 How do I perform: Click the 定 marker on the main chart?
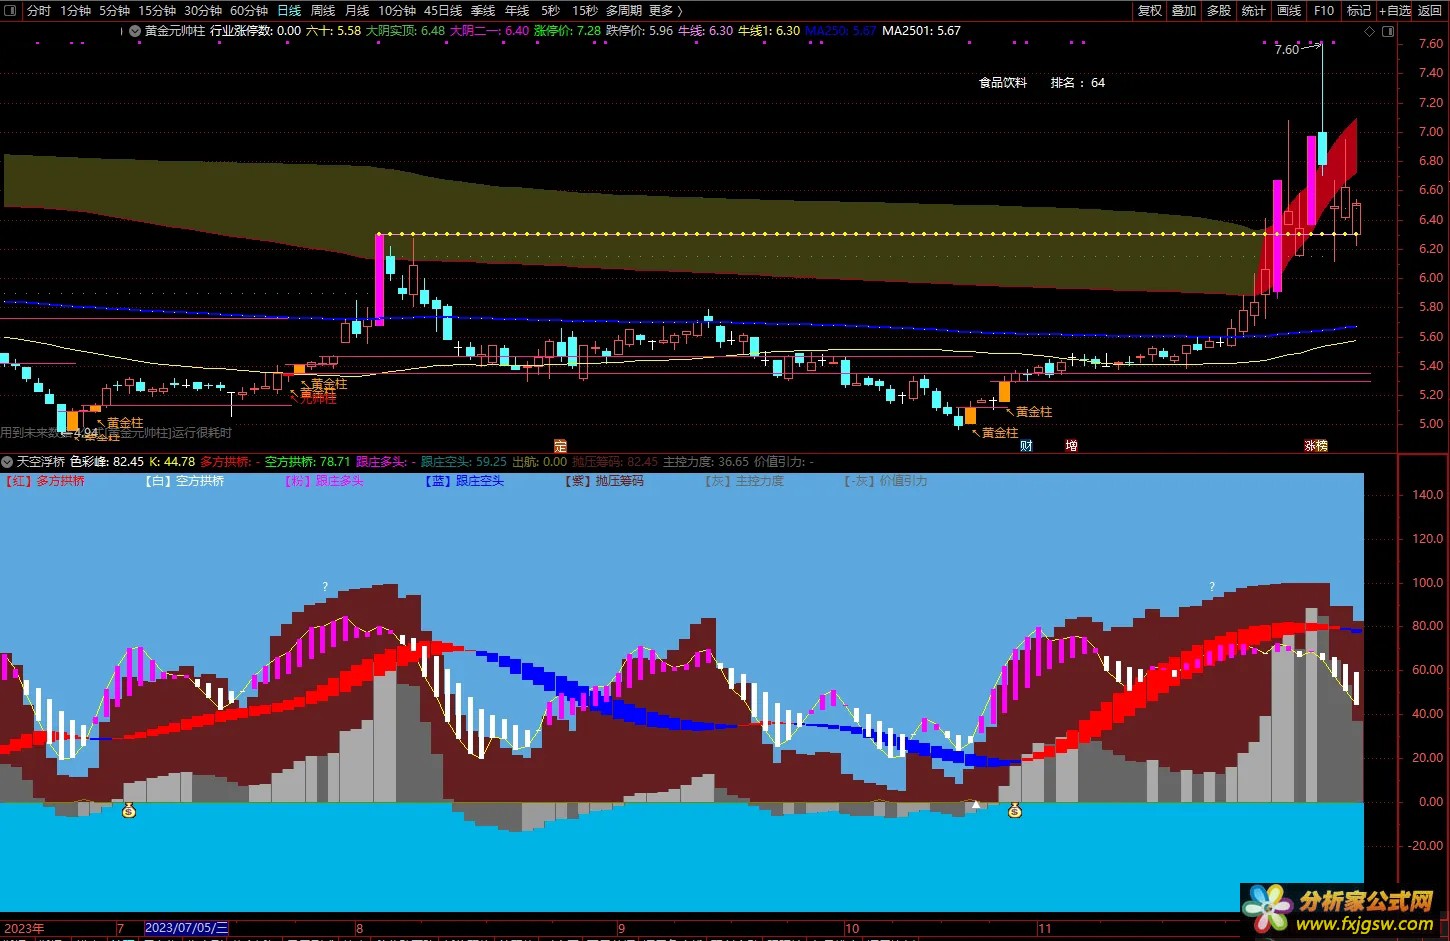click(560, 446)
